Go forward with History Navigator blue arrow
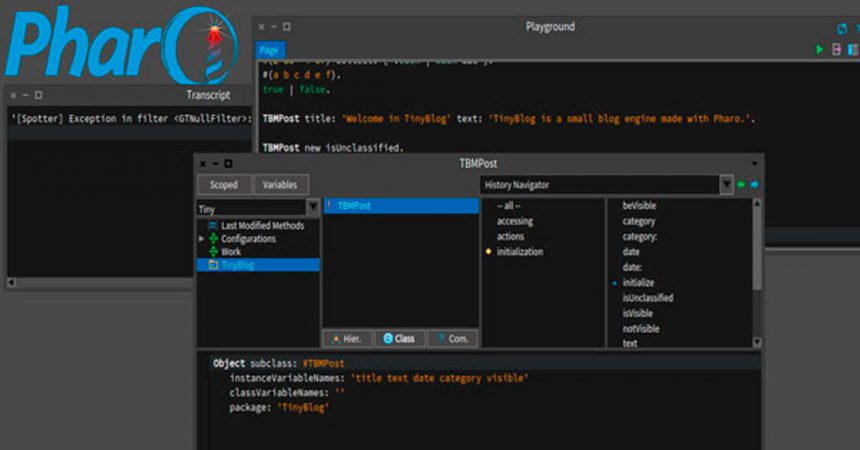This screenshot has height=450, width=860. [x=754, y=185]
